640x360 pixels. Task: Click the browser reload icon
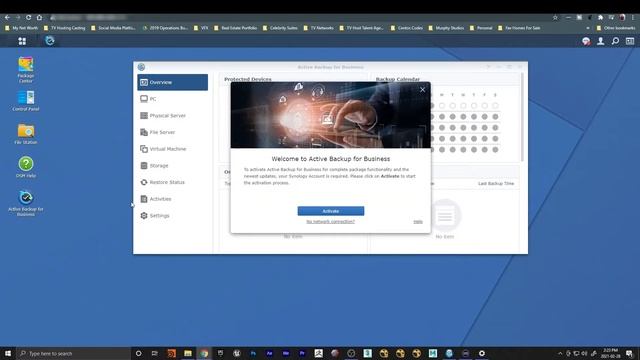(28, 18)
